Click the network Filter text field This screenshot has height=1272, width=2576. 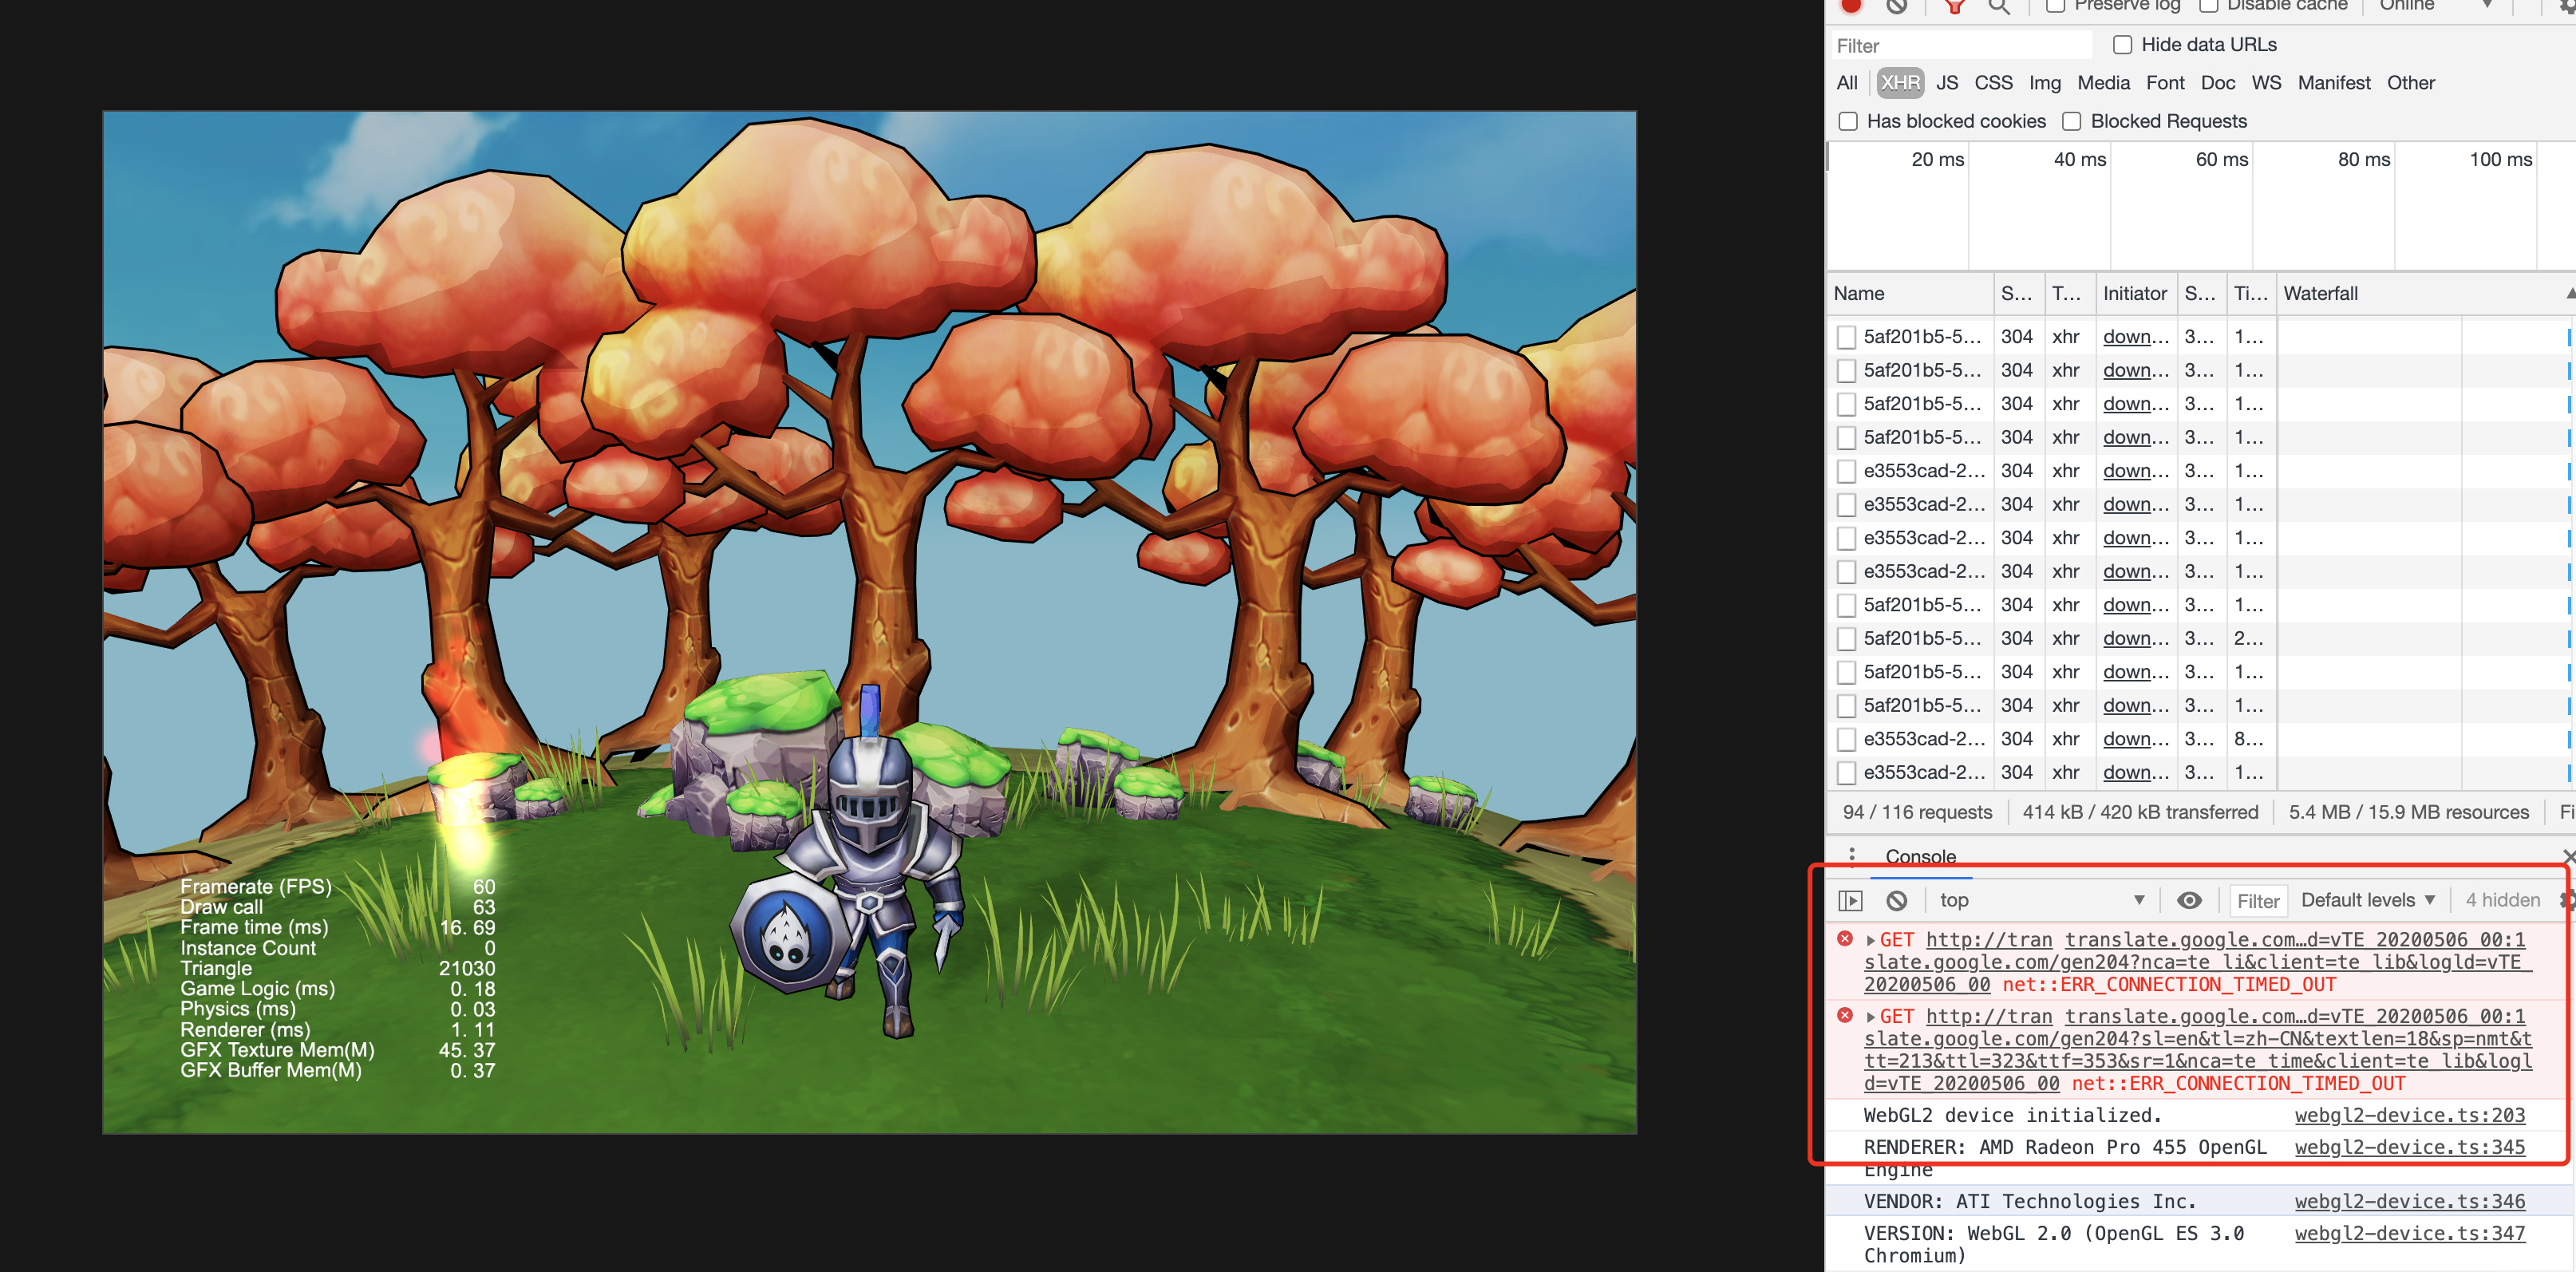click(x=1960, y=46)
